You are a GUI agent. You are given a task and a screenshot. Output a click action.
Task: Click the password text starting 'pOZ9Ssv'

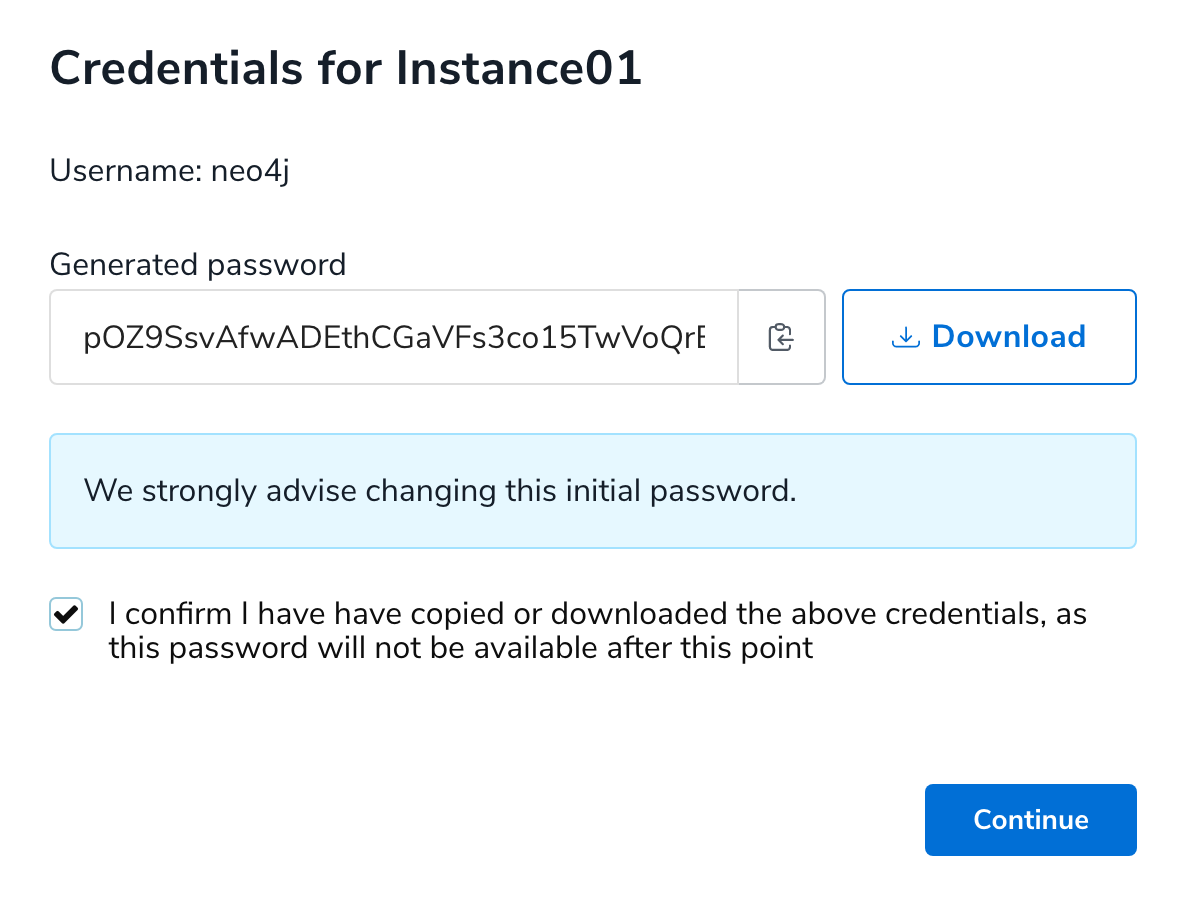coord(393,337)
